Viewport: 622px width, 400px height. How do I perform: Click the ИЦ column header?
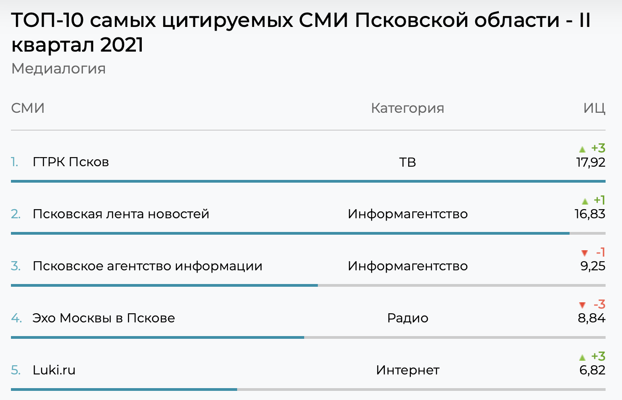pyautogui.click(x=594, y=108)
